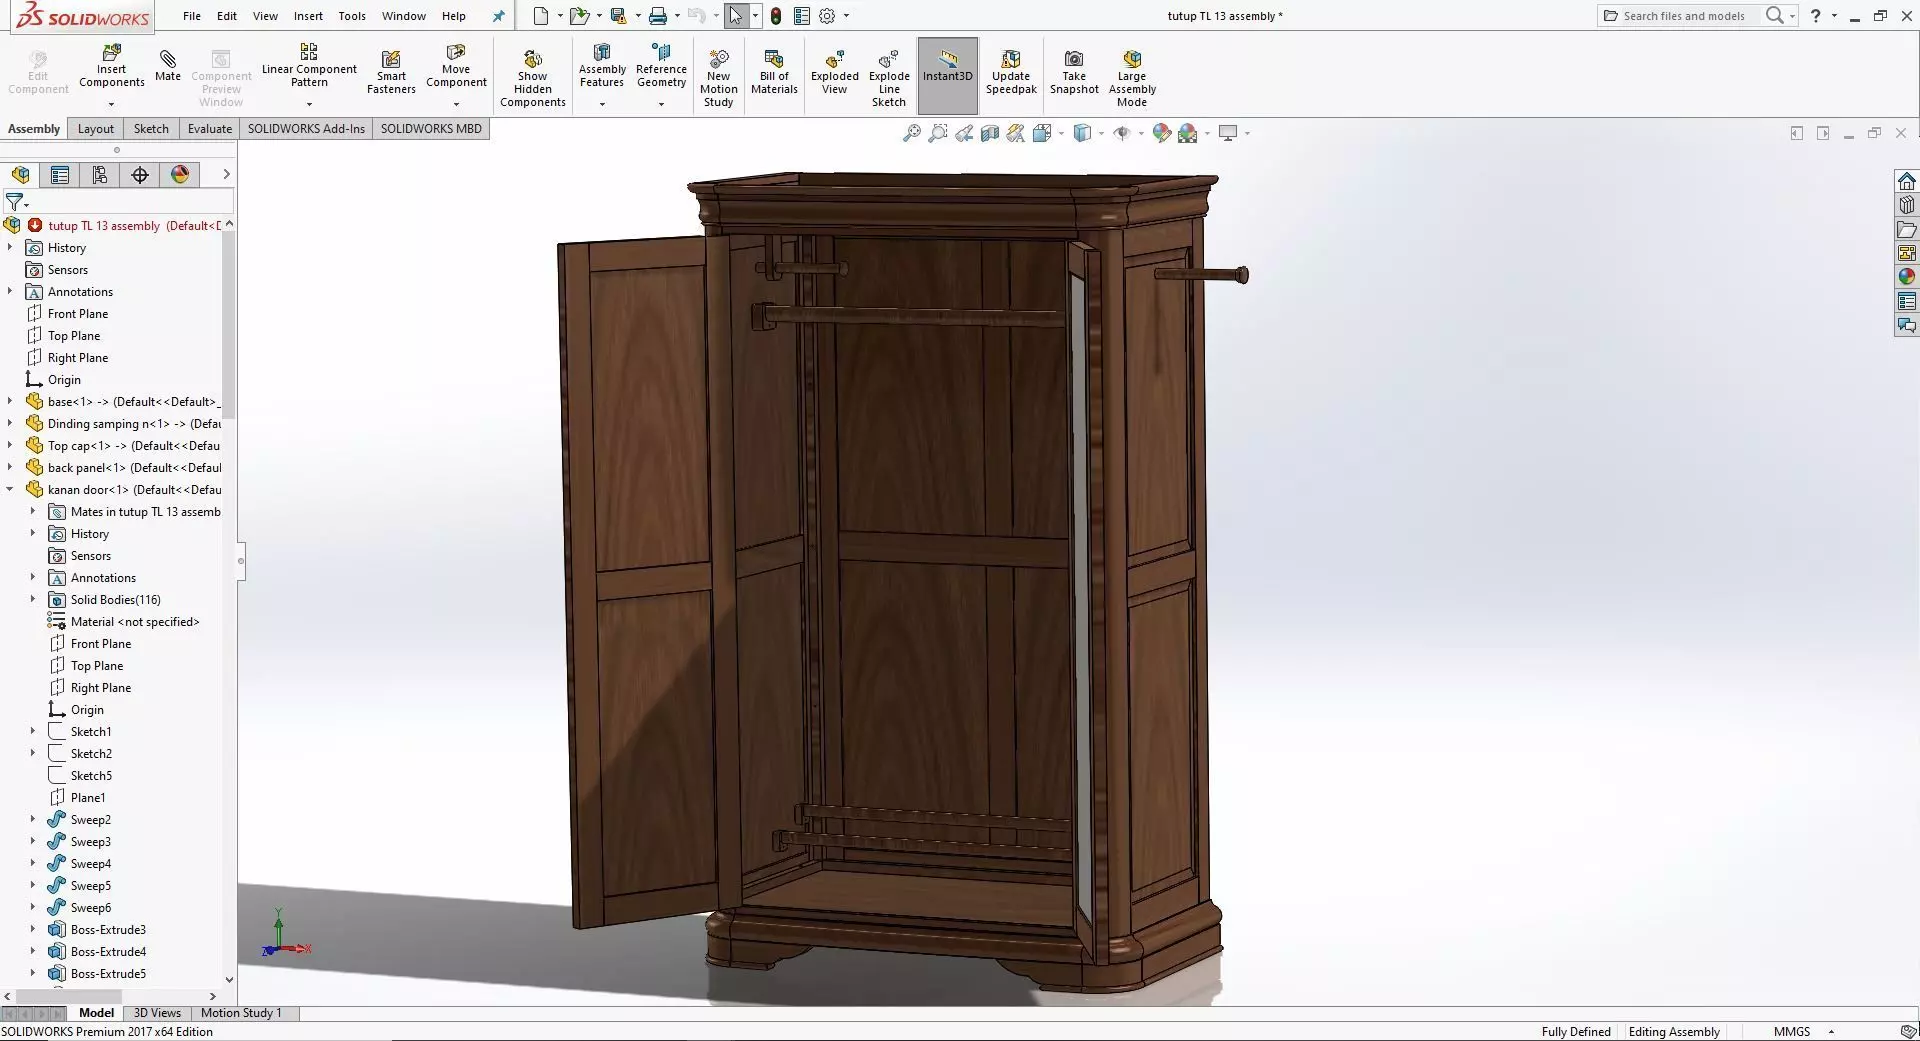Activate the Move Component tool
Image resolution: width=1920 pixels, height=1041 pixels.
pyautogui.click(x=456, y=66)
